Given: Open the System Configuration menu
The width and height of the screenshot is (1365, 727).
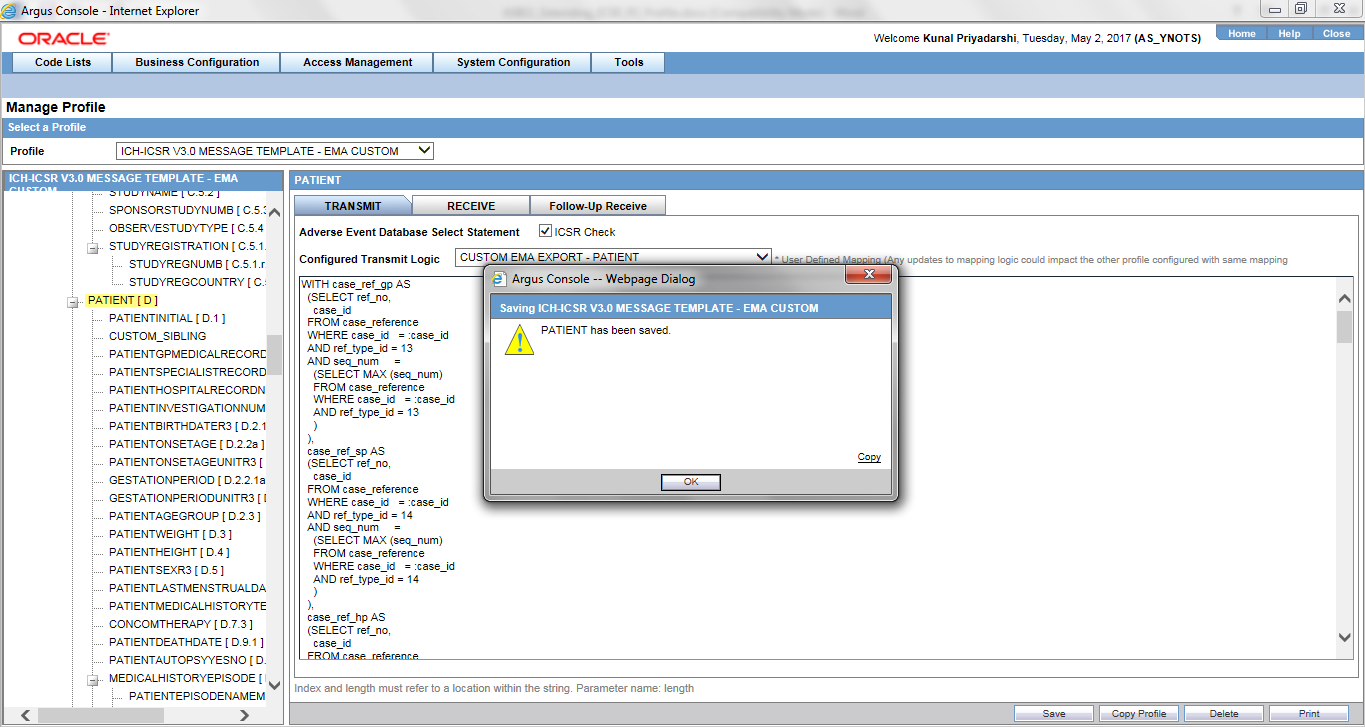Looking at the screenshot, I should pyautogui.click(x=513, y=62).
